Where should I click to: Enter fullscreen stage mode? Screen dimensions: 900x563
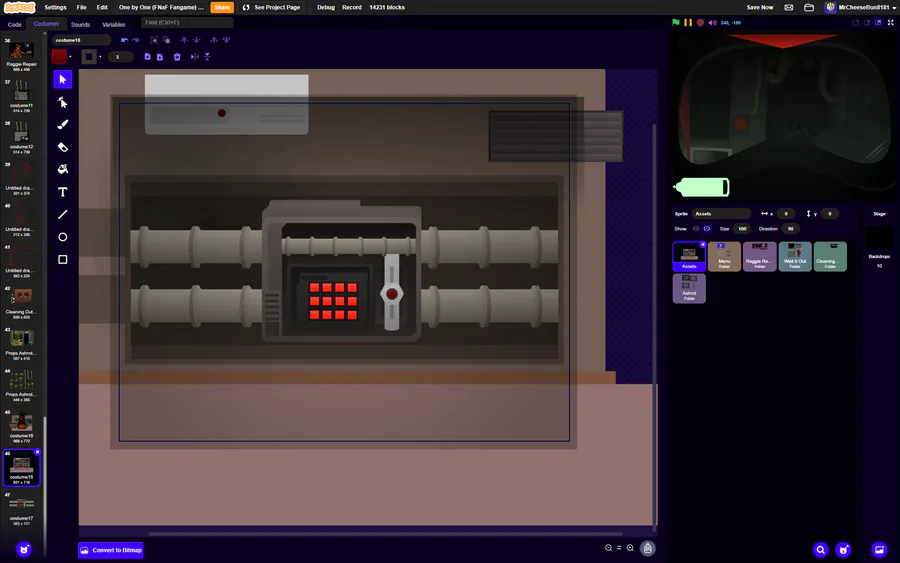coord(890,23)
